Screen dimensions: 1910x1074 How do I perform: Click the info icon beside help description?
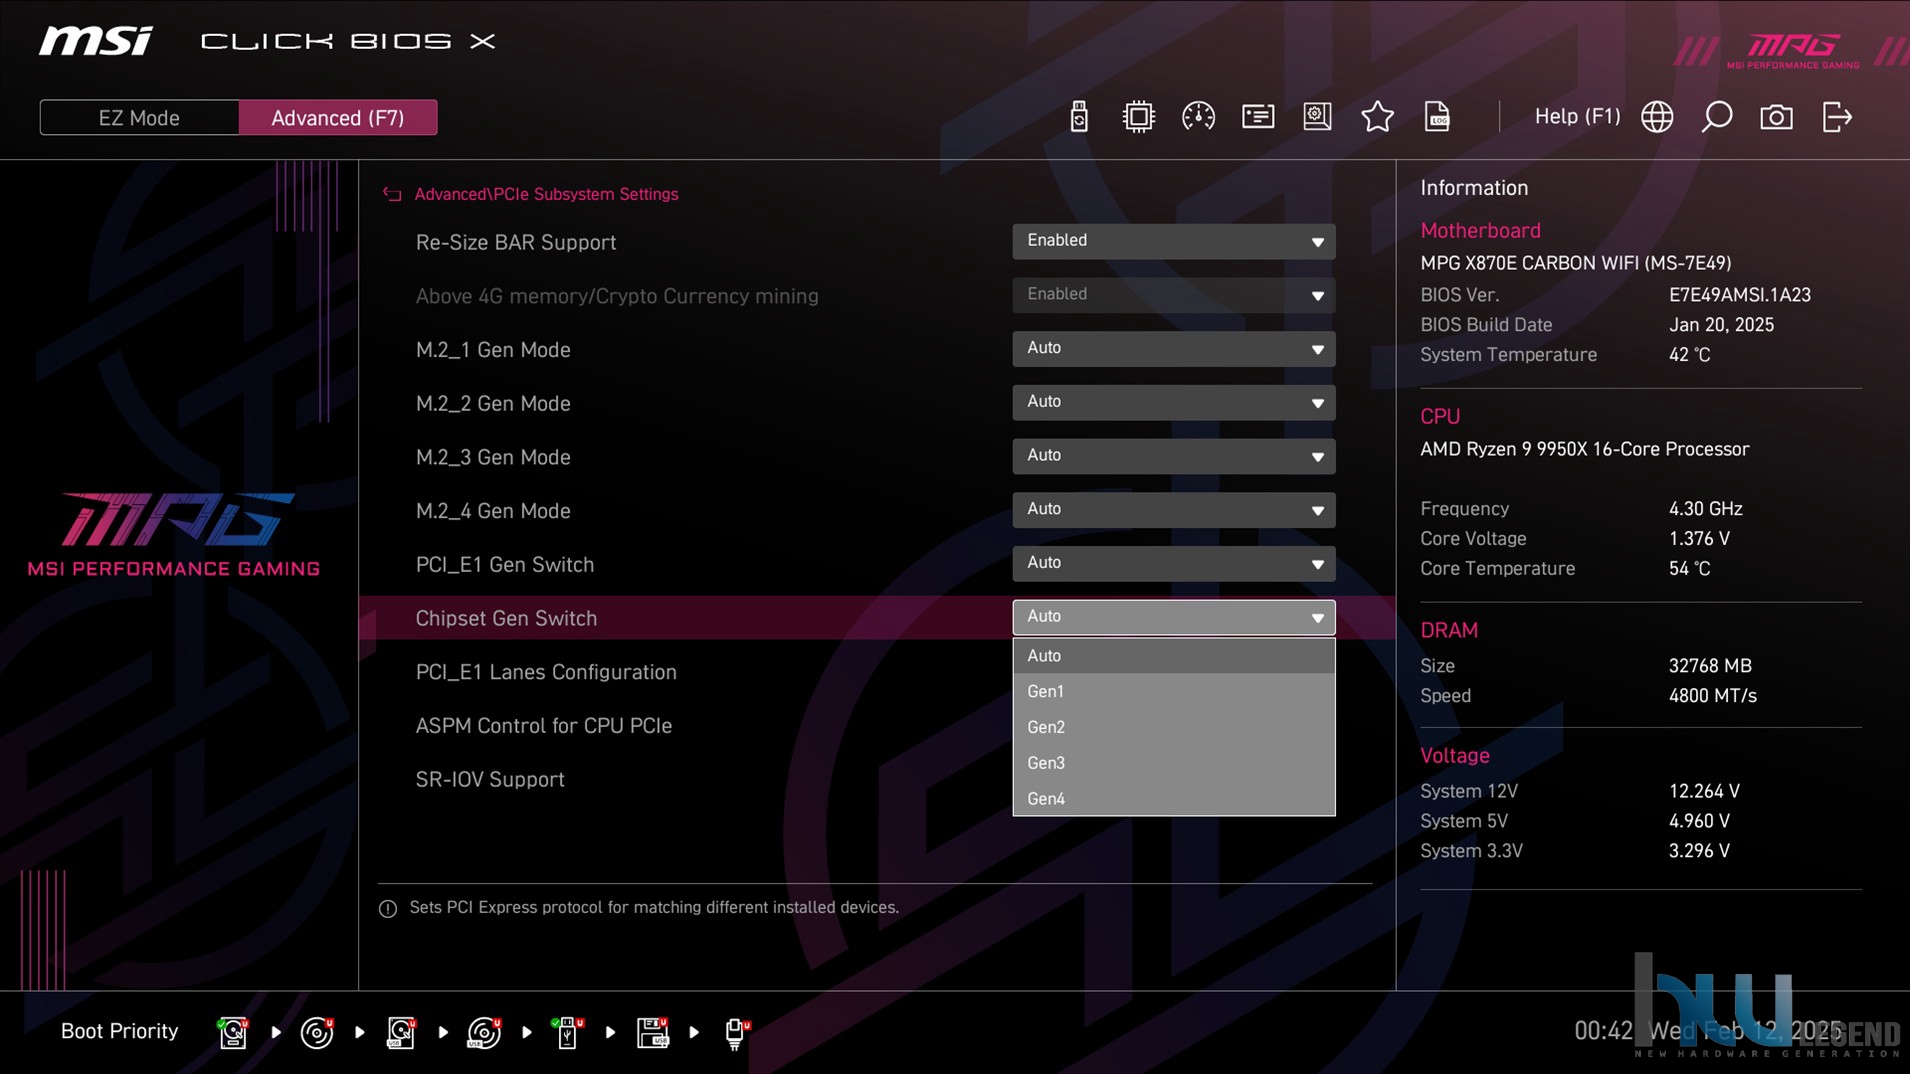tap(388, 908)
